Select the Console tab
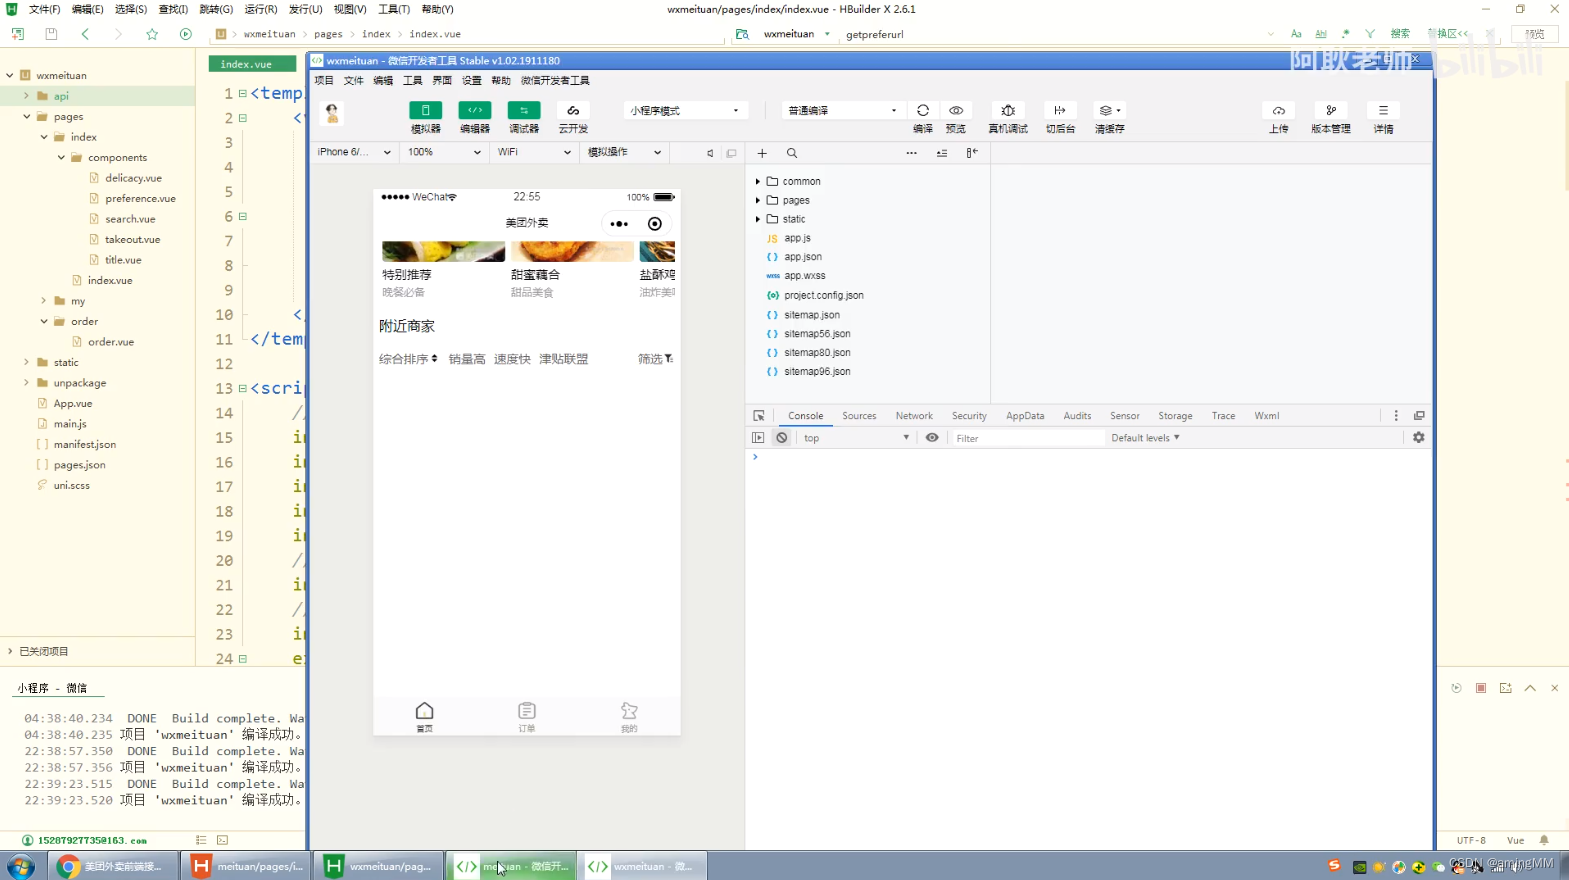1569x880 pixels. tap(805, 416)
